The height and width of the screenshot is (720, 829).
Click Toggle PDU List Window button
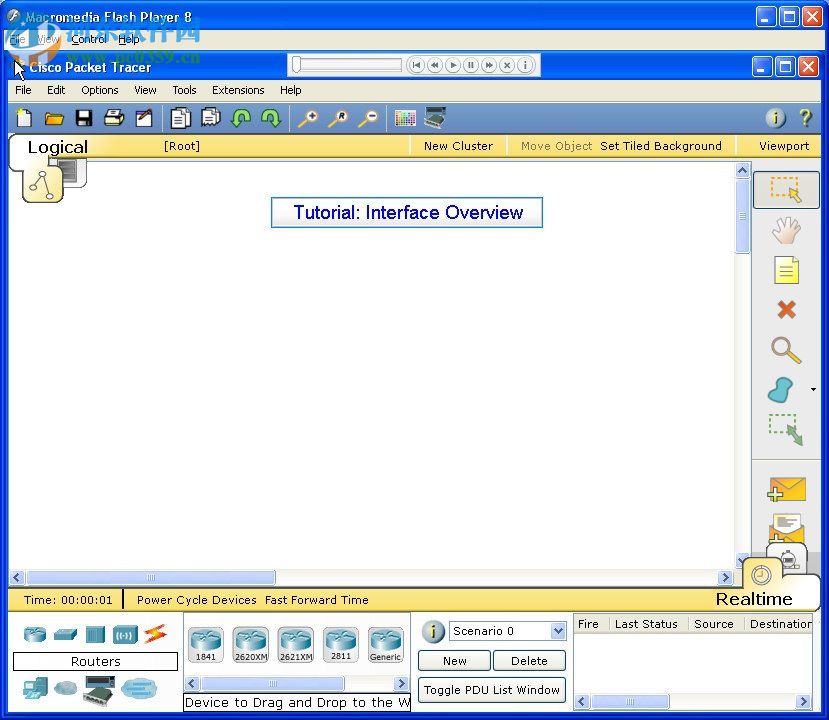pyautogui.click(x=492, y=690)
